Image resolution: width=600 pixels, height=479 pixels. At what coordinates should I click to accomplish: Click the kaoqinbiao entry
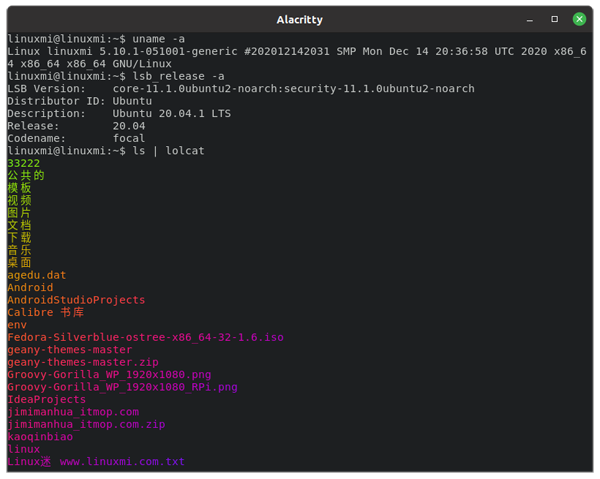click(x=38, y=437)
